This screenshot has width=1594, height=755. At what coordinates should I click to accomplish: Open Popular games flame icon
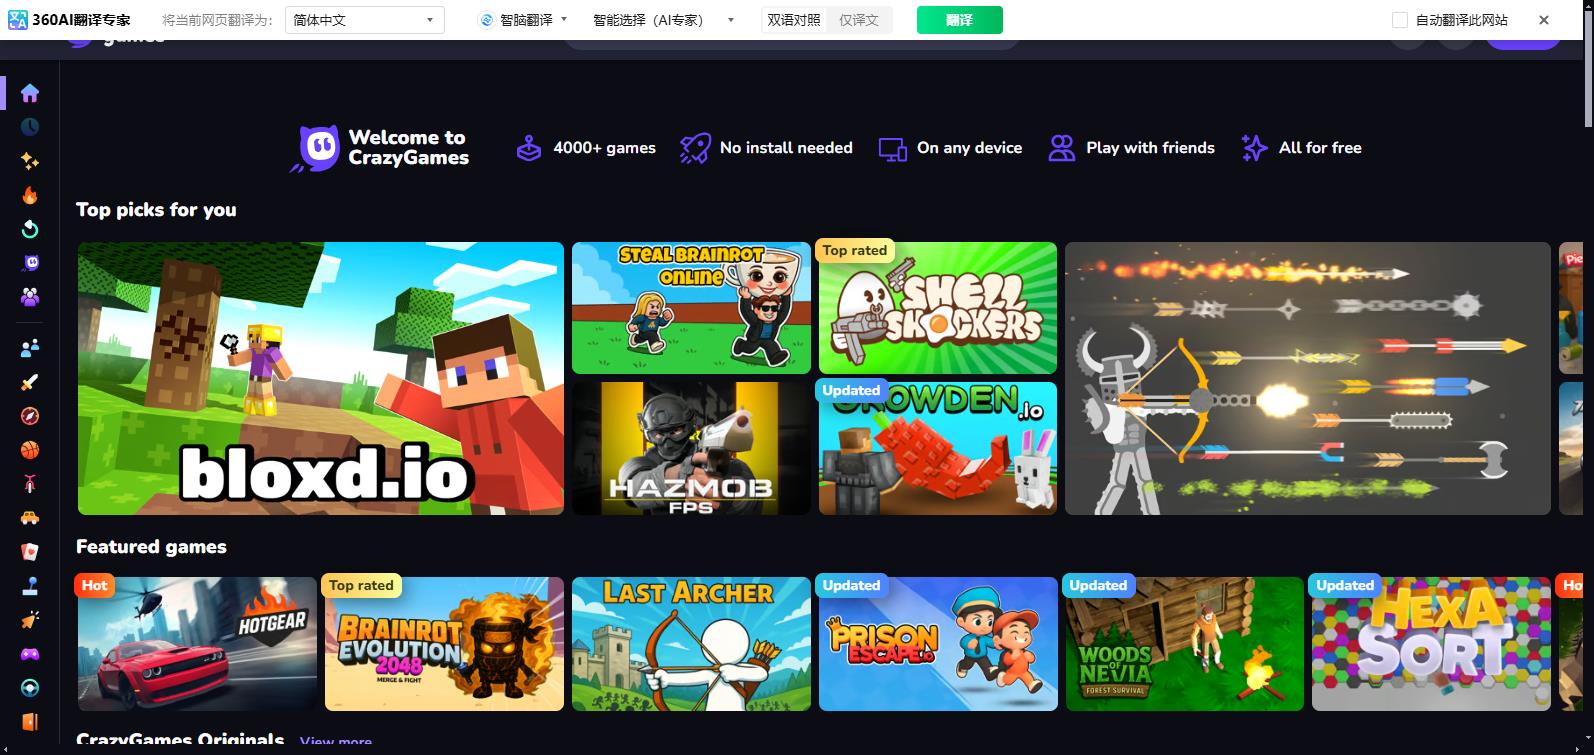(x=30, y=195)
